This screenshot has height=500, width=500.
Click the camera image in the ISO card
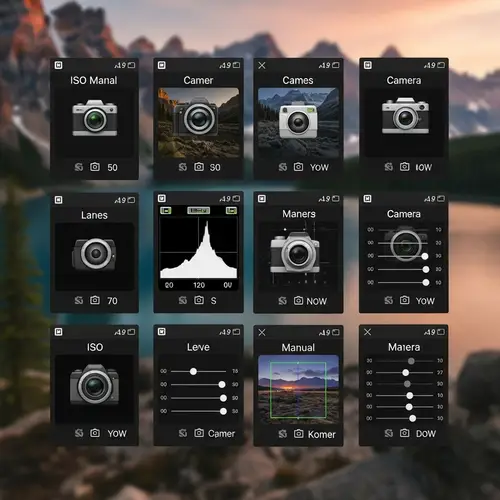click(x=94, y=385)
